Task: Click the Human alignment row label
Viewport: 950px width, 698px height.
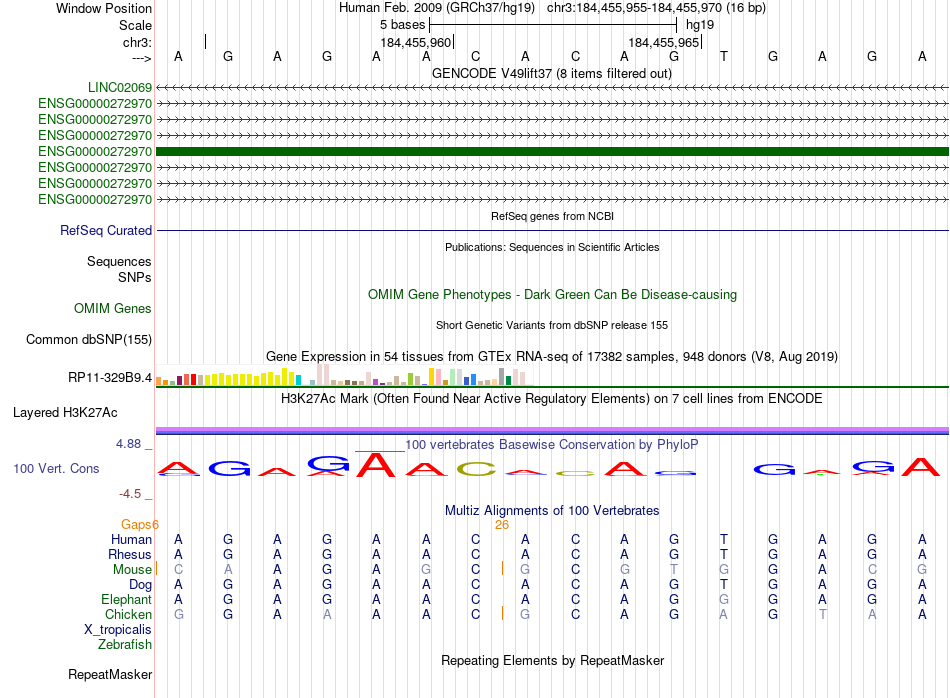Action: 131,539
